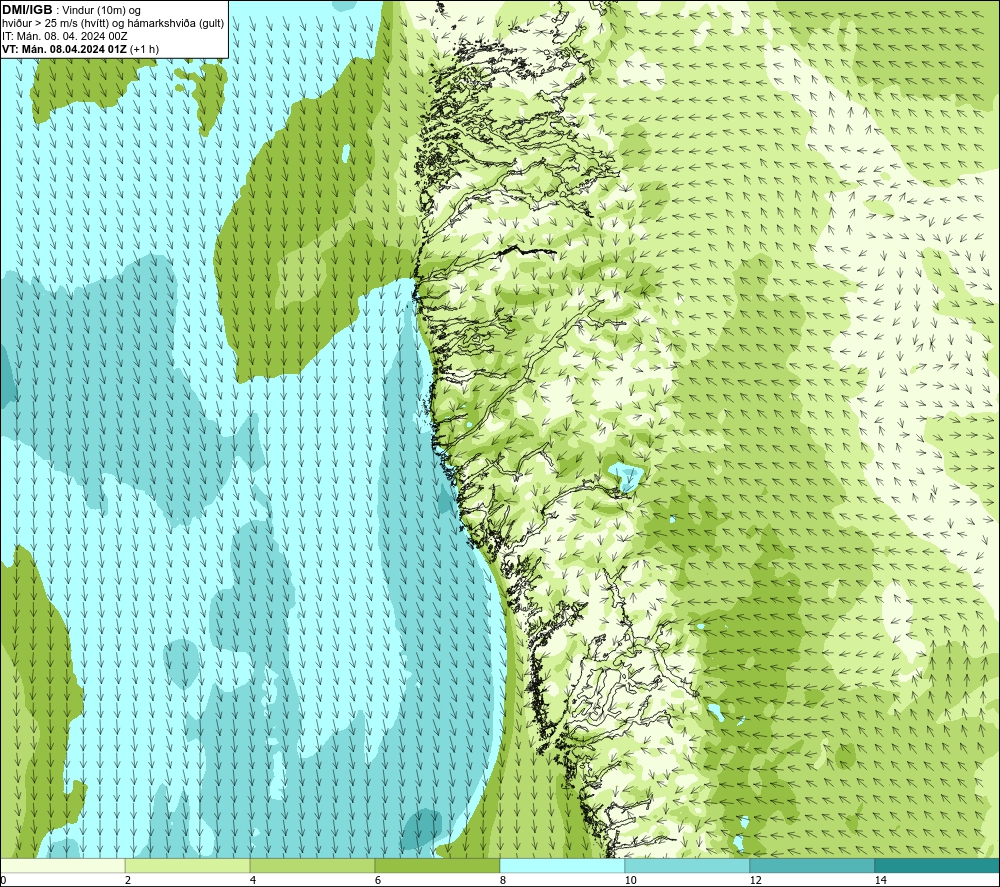Click the legend value label '8'
The image size is (1000, 887).
[503, 880]
